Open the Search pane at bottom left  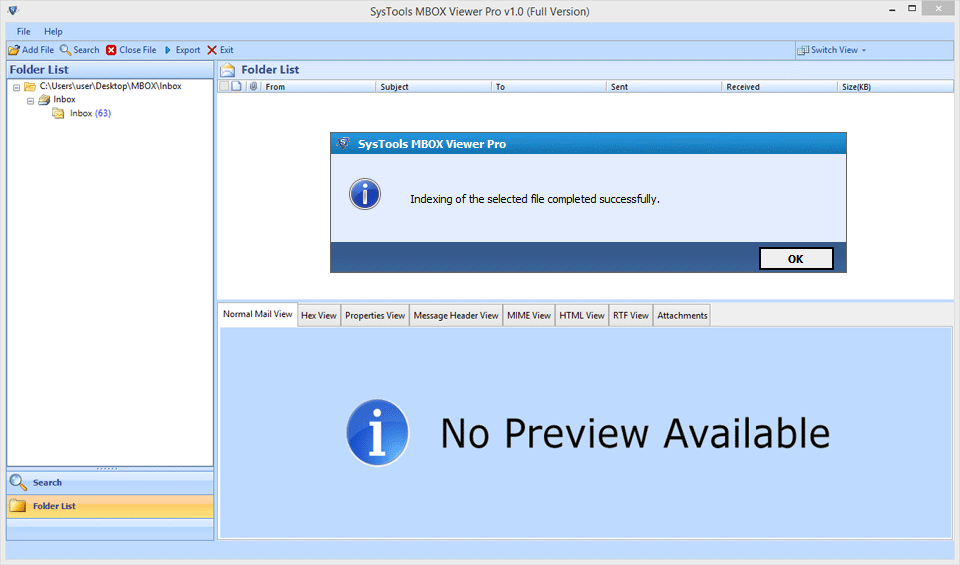point(110,482)
